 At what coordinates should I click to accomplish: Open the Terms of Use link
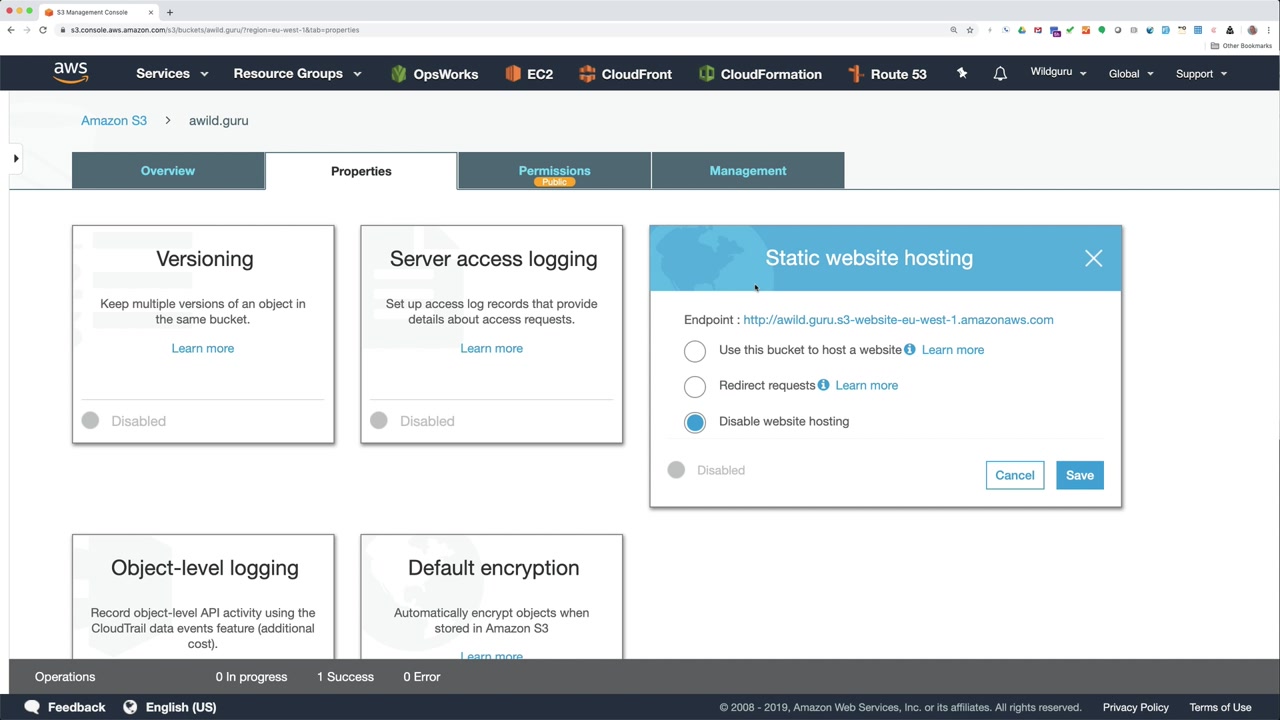click(x=1220, y=707)
